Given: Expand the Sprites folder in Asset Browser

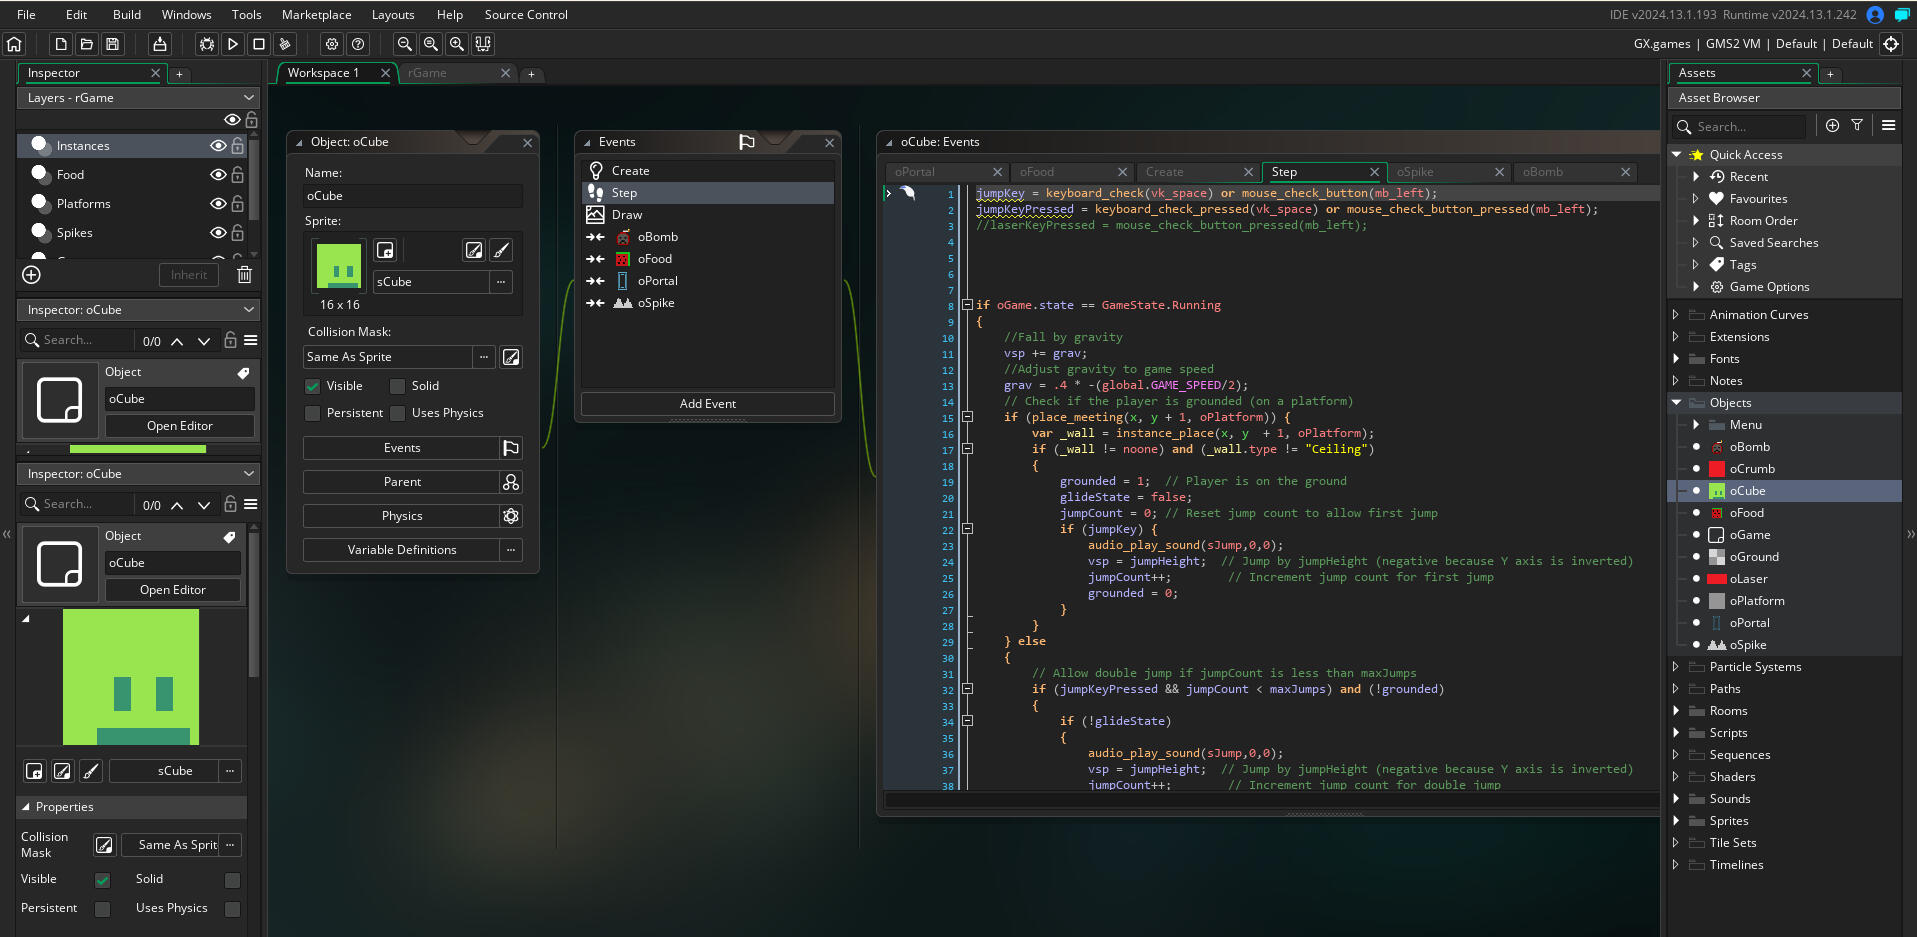Looking at the screenshot, I should coord(1676,821).
